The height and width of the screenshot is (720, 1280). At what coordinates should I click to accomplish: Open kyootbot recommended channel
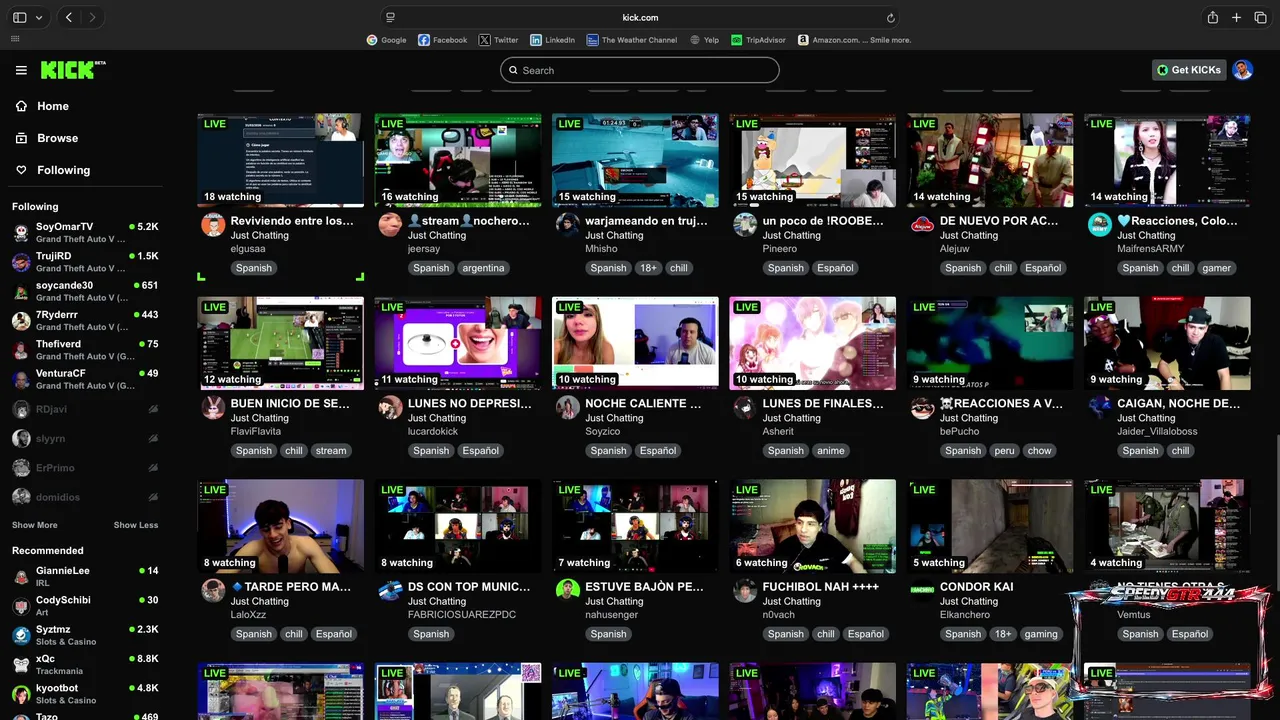click(x=85, y=694)
